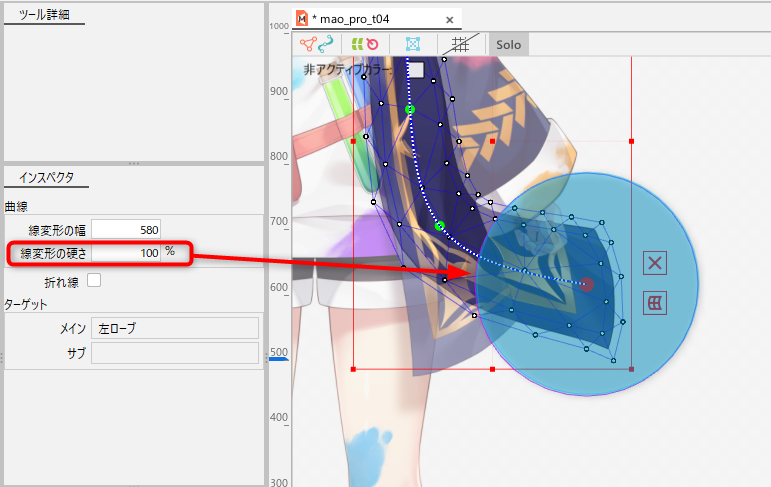Click the 線変形の硬さ value field
771x487 pixels.
[125, 253]
